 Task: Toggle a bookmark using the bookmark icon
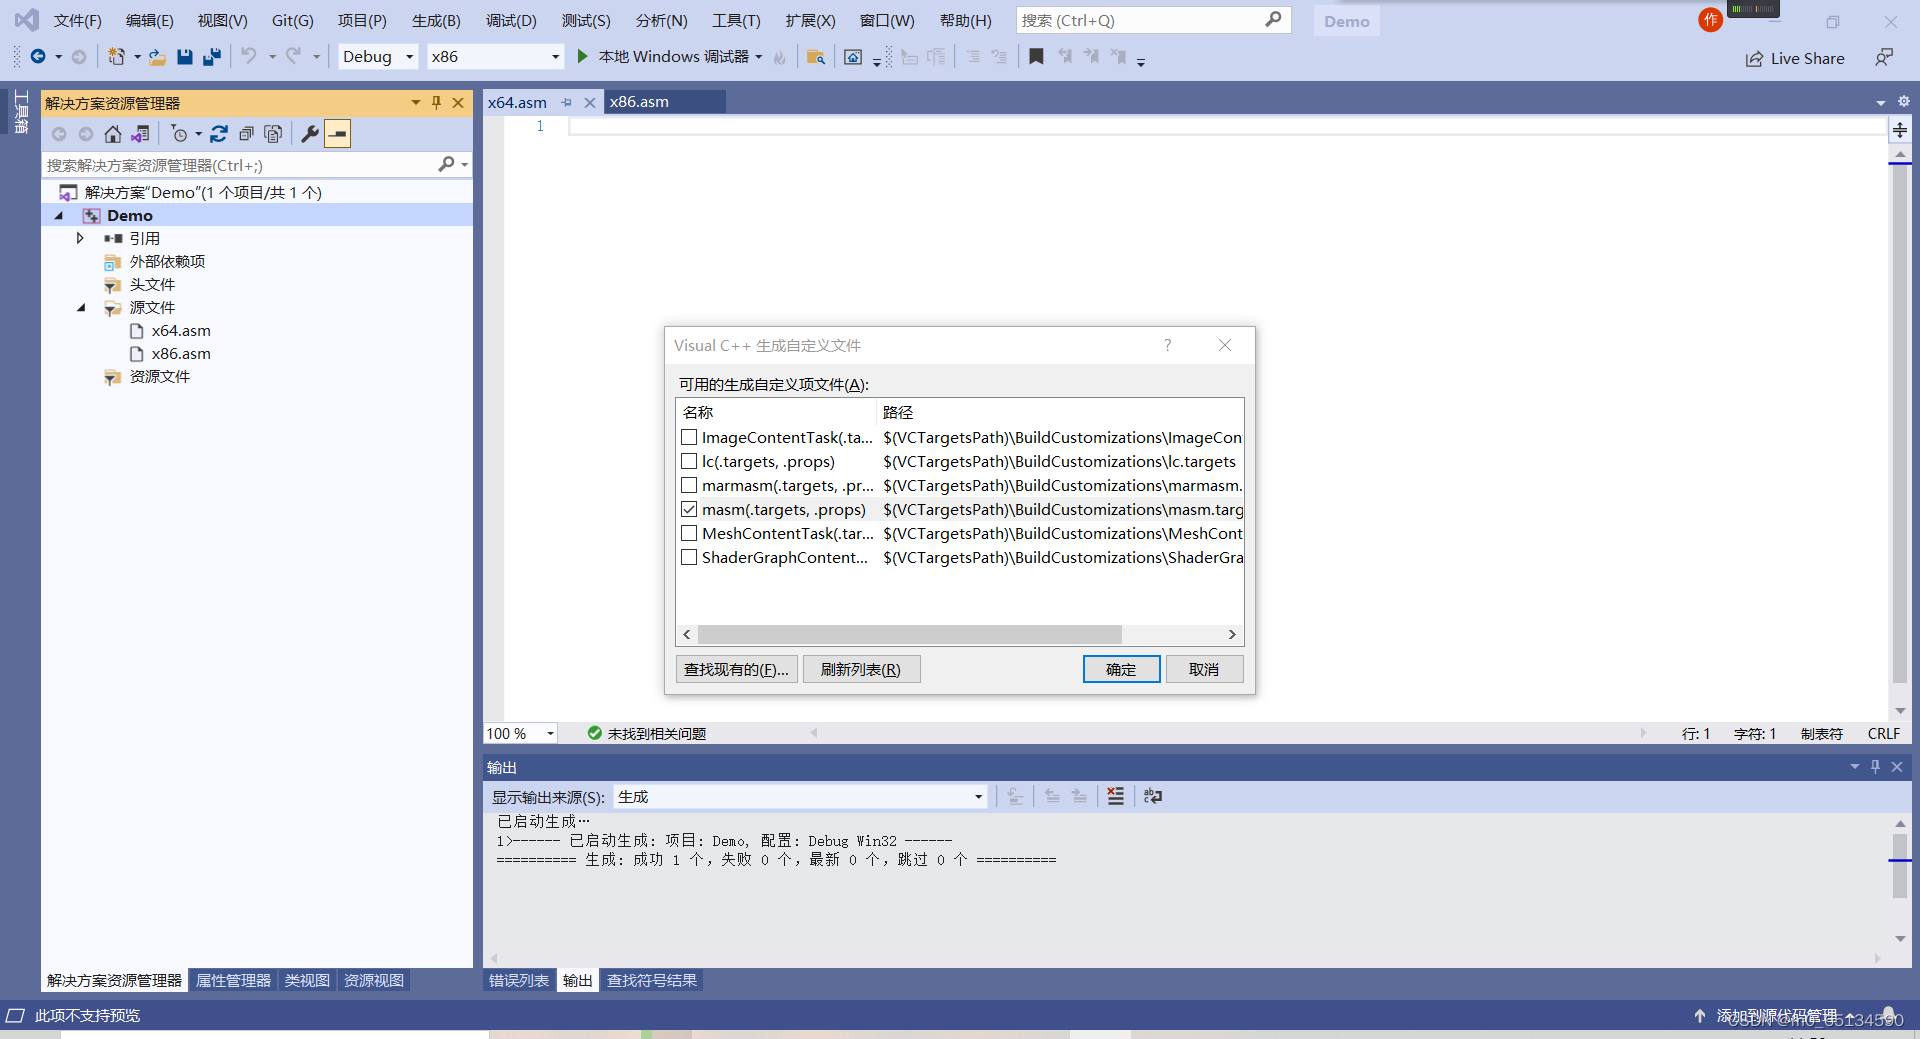[x=1036, y=56]
